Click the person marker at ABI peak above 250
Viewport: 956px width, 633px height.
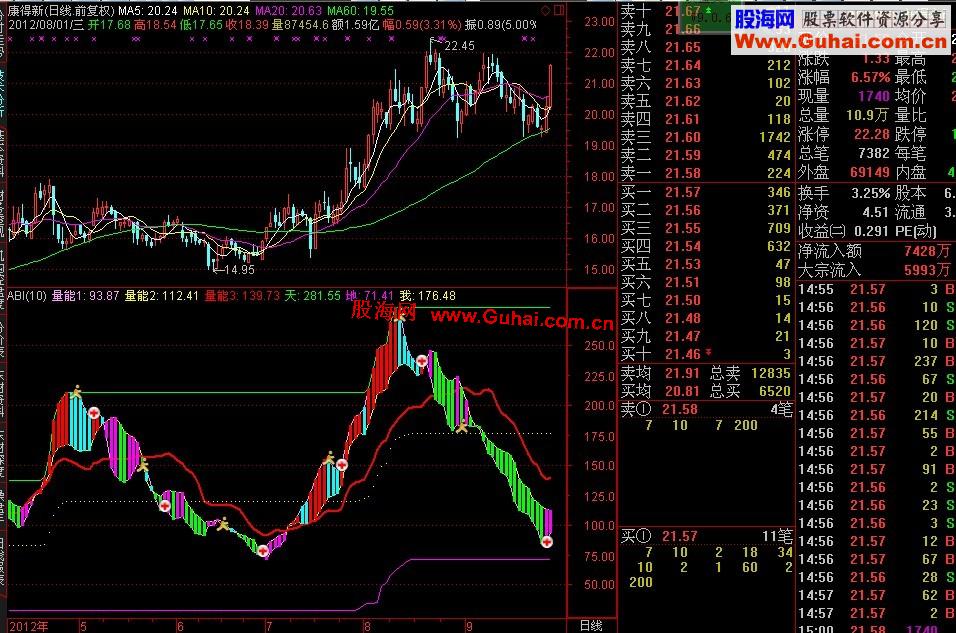(x=398, y=316)
